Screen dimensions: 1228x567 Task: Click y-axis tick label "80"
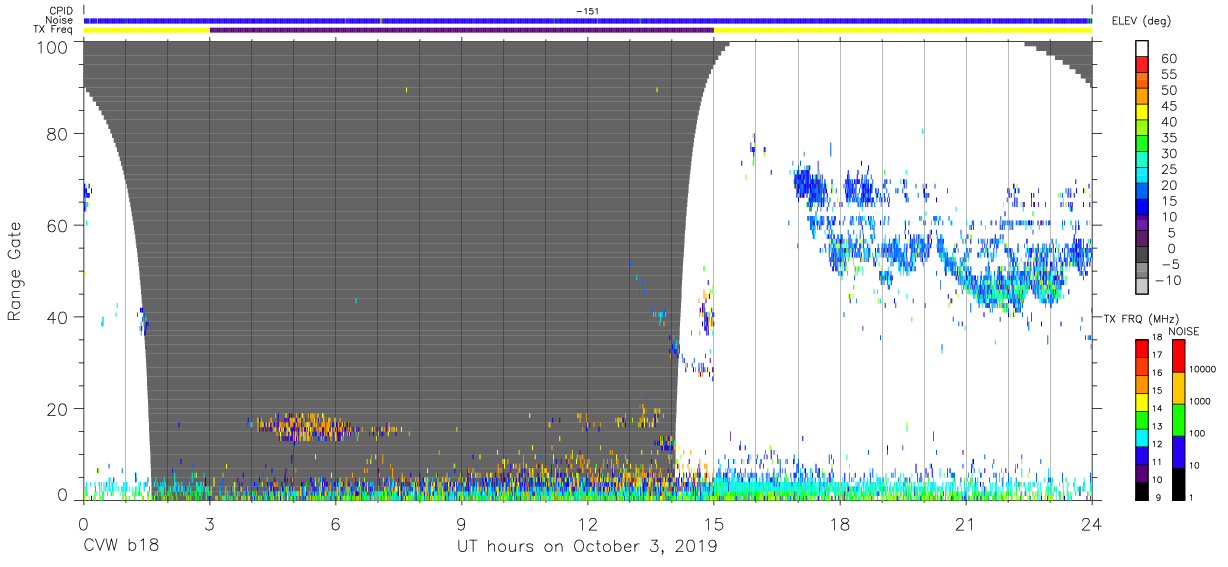click(x=58, y=134)
